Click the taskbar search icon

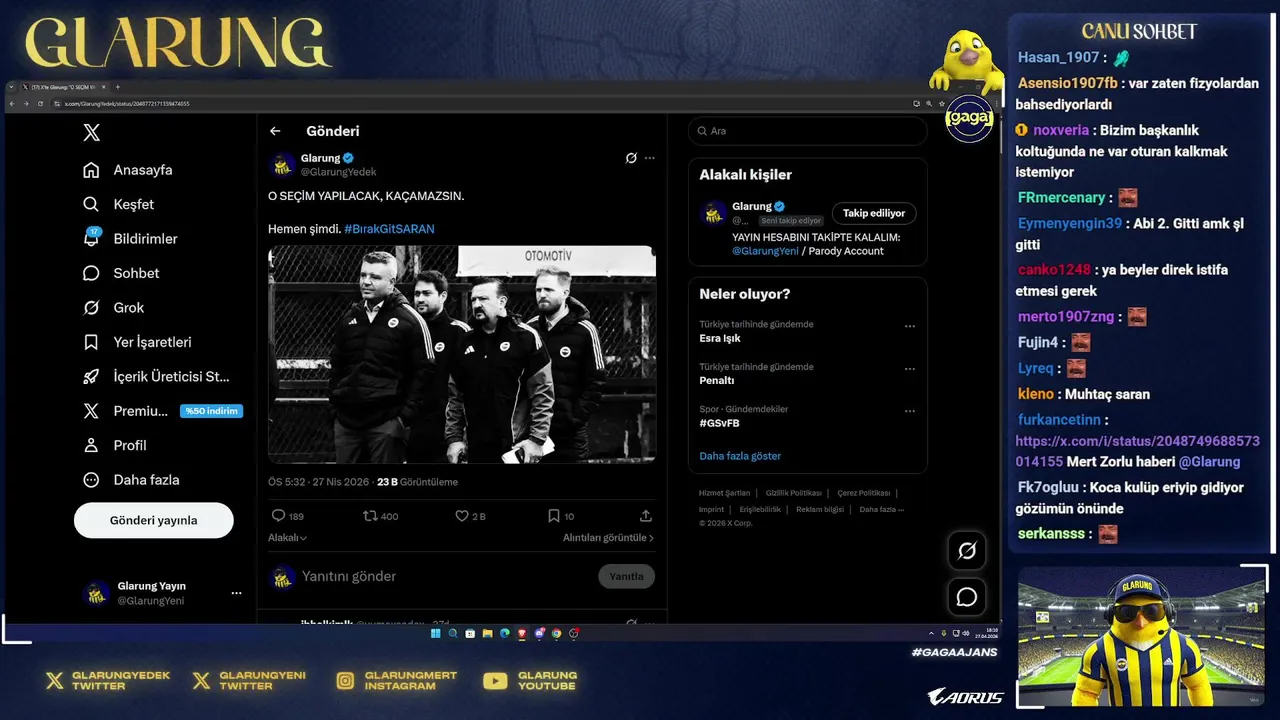pyautogui.click(x=453, y=633)
